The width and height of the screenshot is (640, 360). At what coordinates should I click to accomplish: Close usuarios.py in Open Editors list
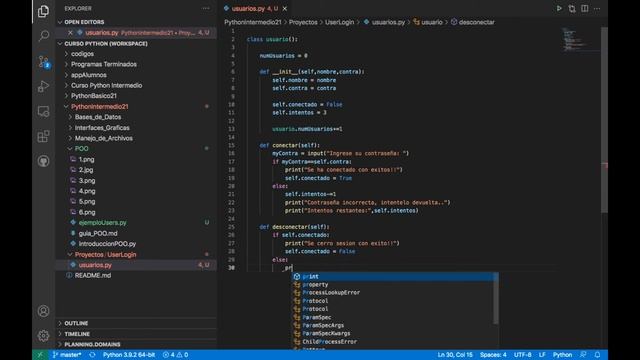point(70,33)
